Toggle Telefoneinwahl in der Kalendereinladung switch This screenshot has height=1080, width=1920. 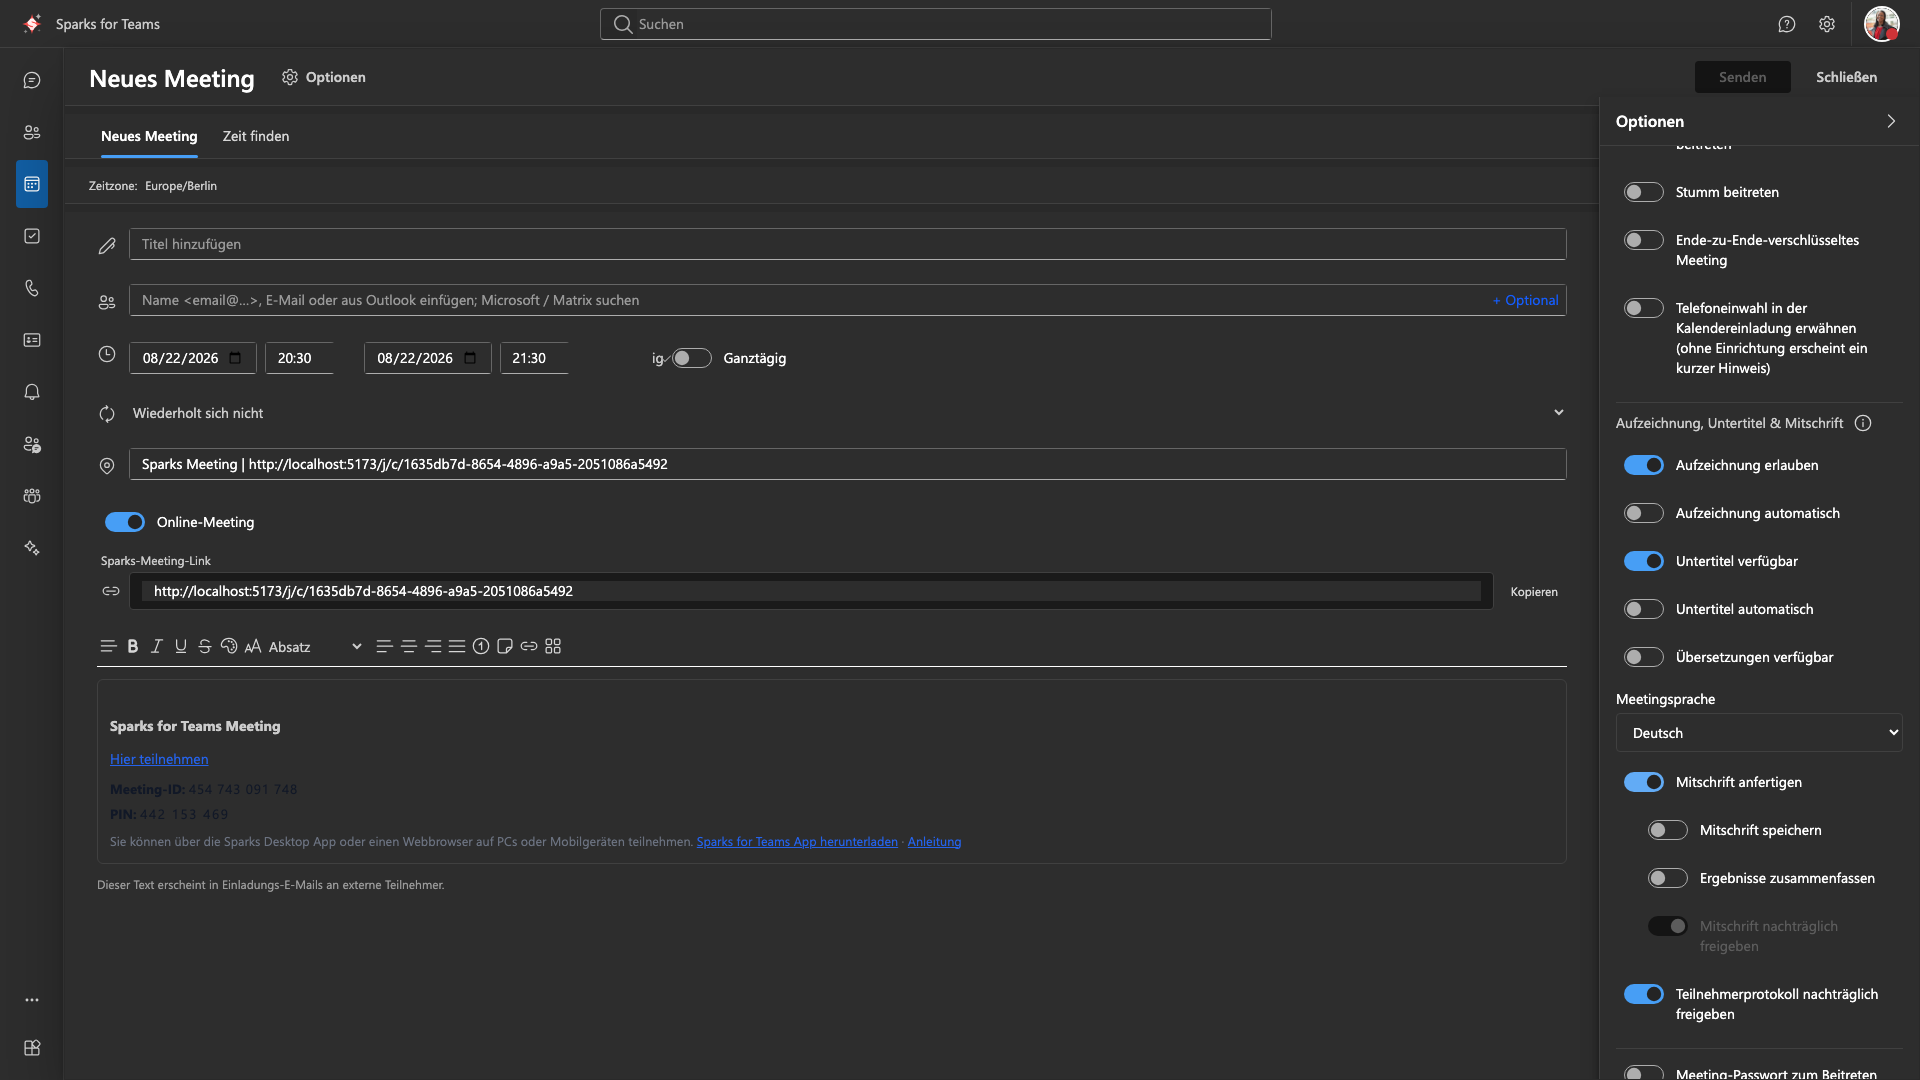click(1643, 308)
